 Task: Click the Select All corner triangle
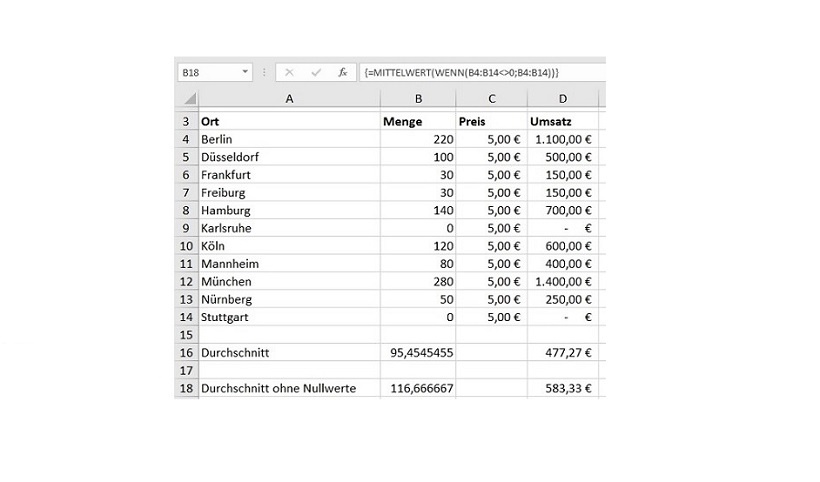[x=188, y=99]
